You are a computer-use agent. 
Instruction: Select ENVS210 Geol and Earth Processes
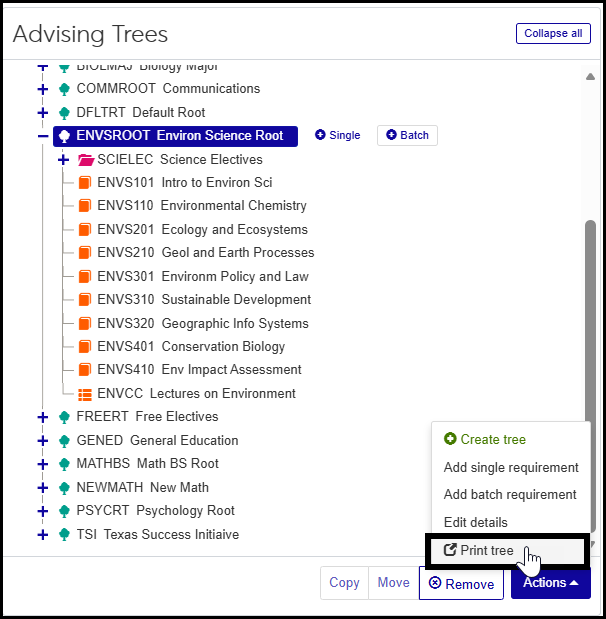click(x=206, y=253)
